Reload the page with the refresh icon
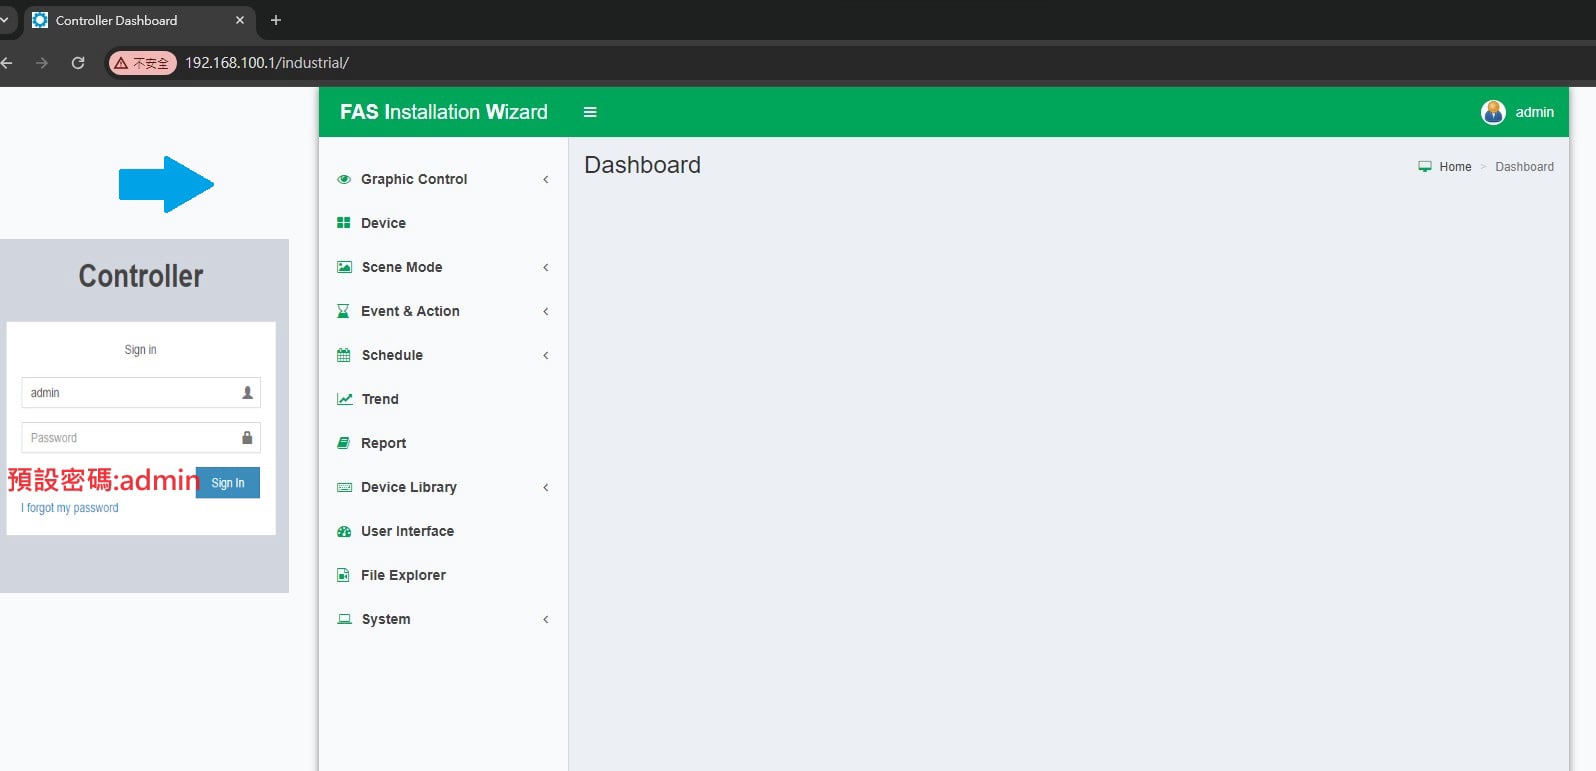Viewport: 1596px width, 771px height. click(78, 63)
